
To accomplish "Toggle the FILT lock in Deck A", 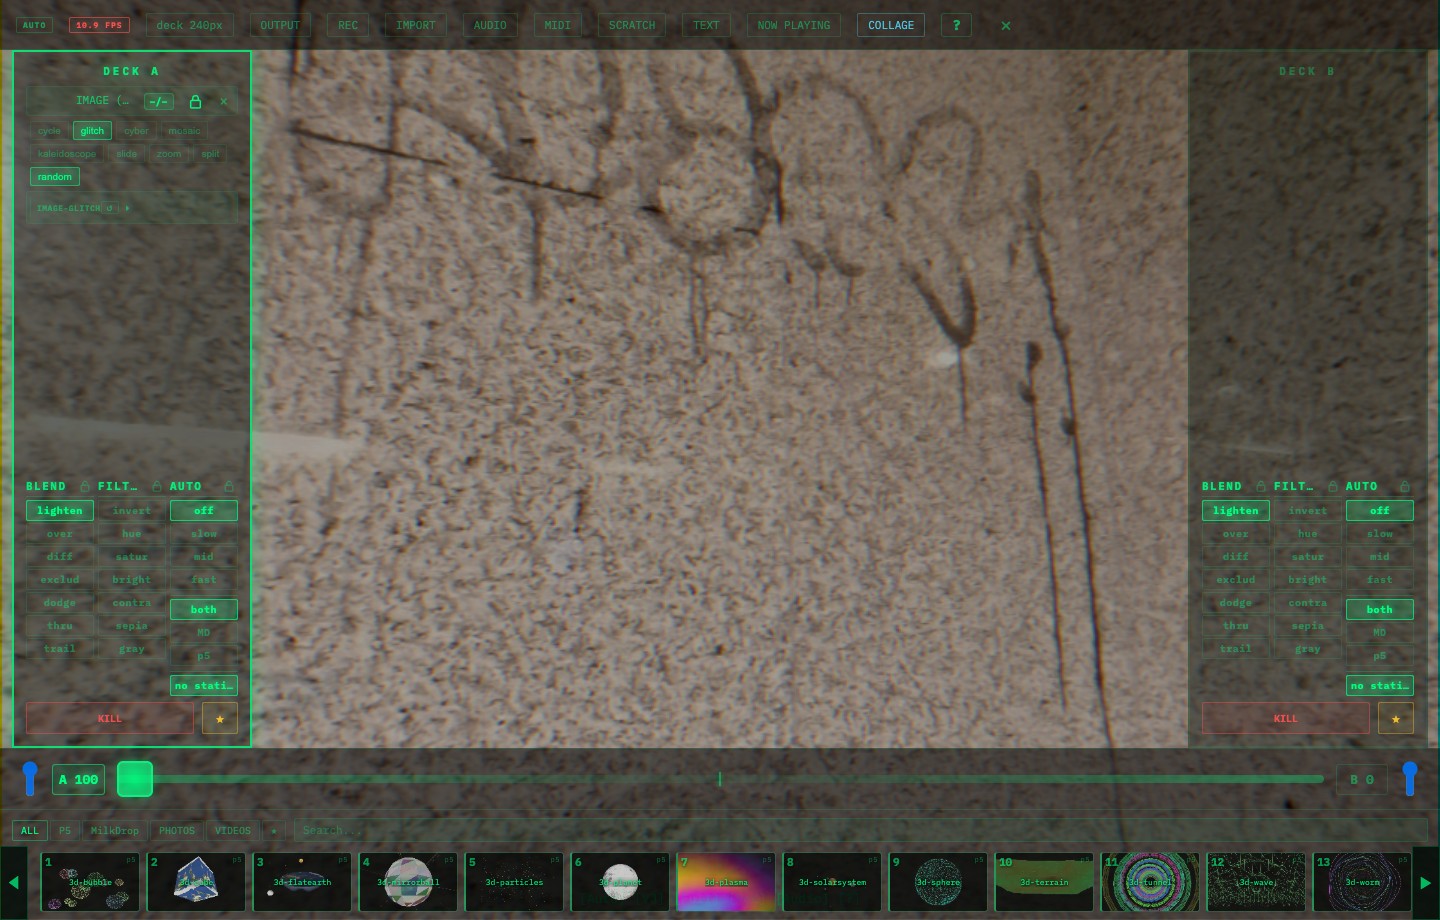I will coord(157,486).
